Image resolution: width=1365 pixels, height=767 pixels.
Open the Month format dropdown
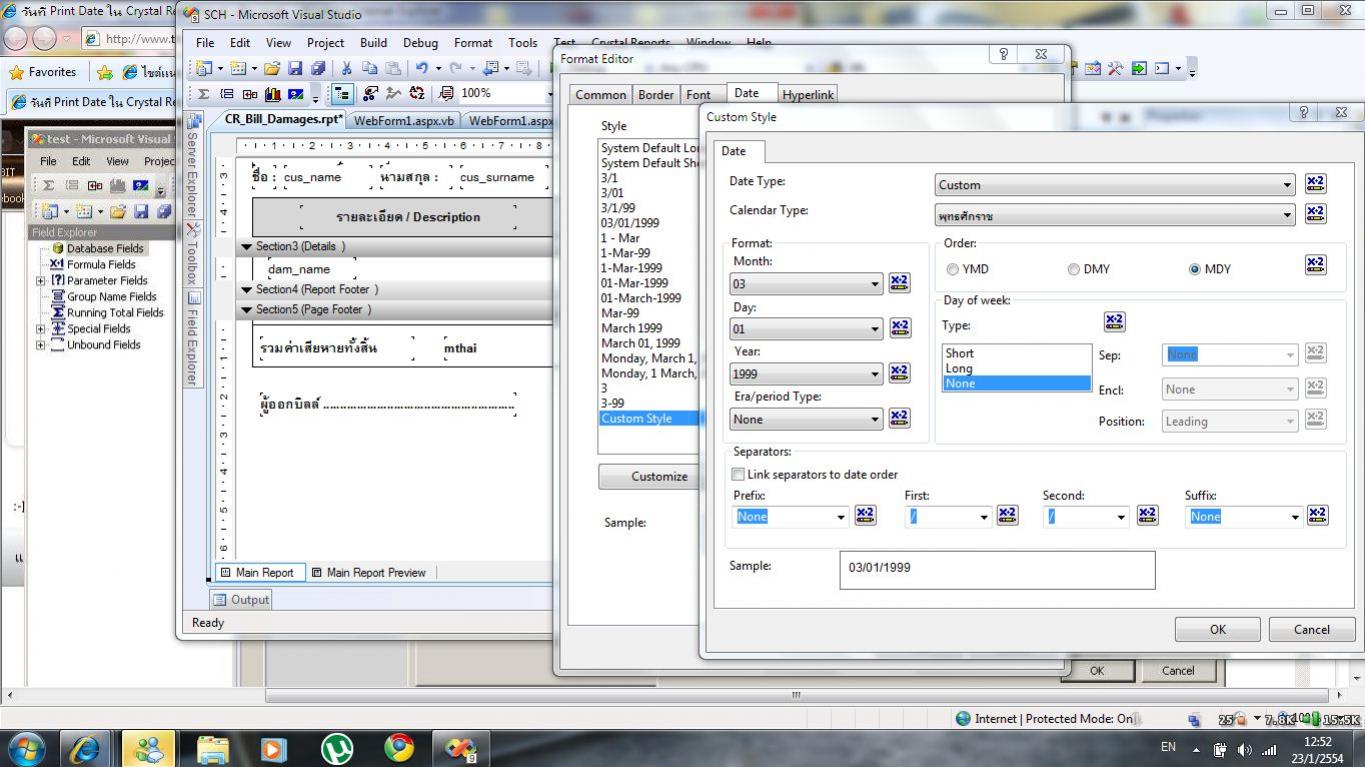(875, 284)
